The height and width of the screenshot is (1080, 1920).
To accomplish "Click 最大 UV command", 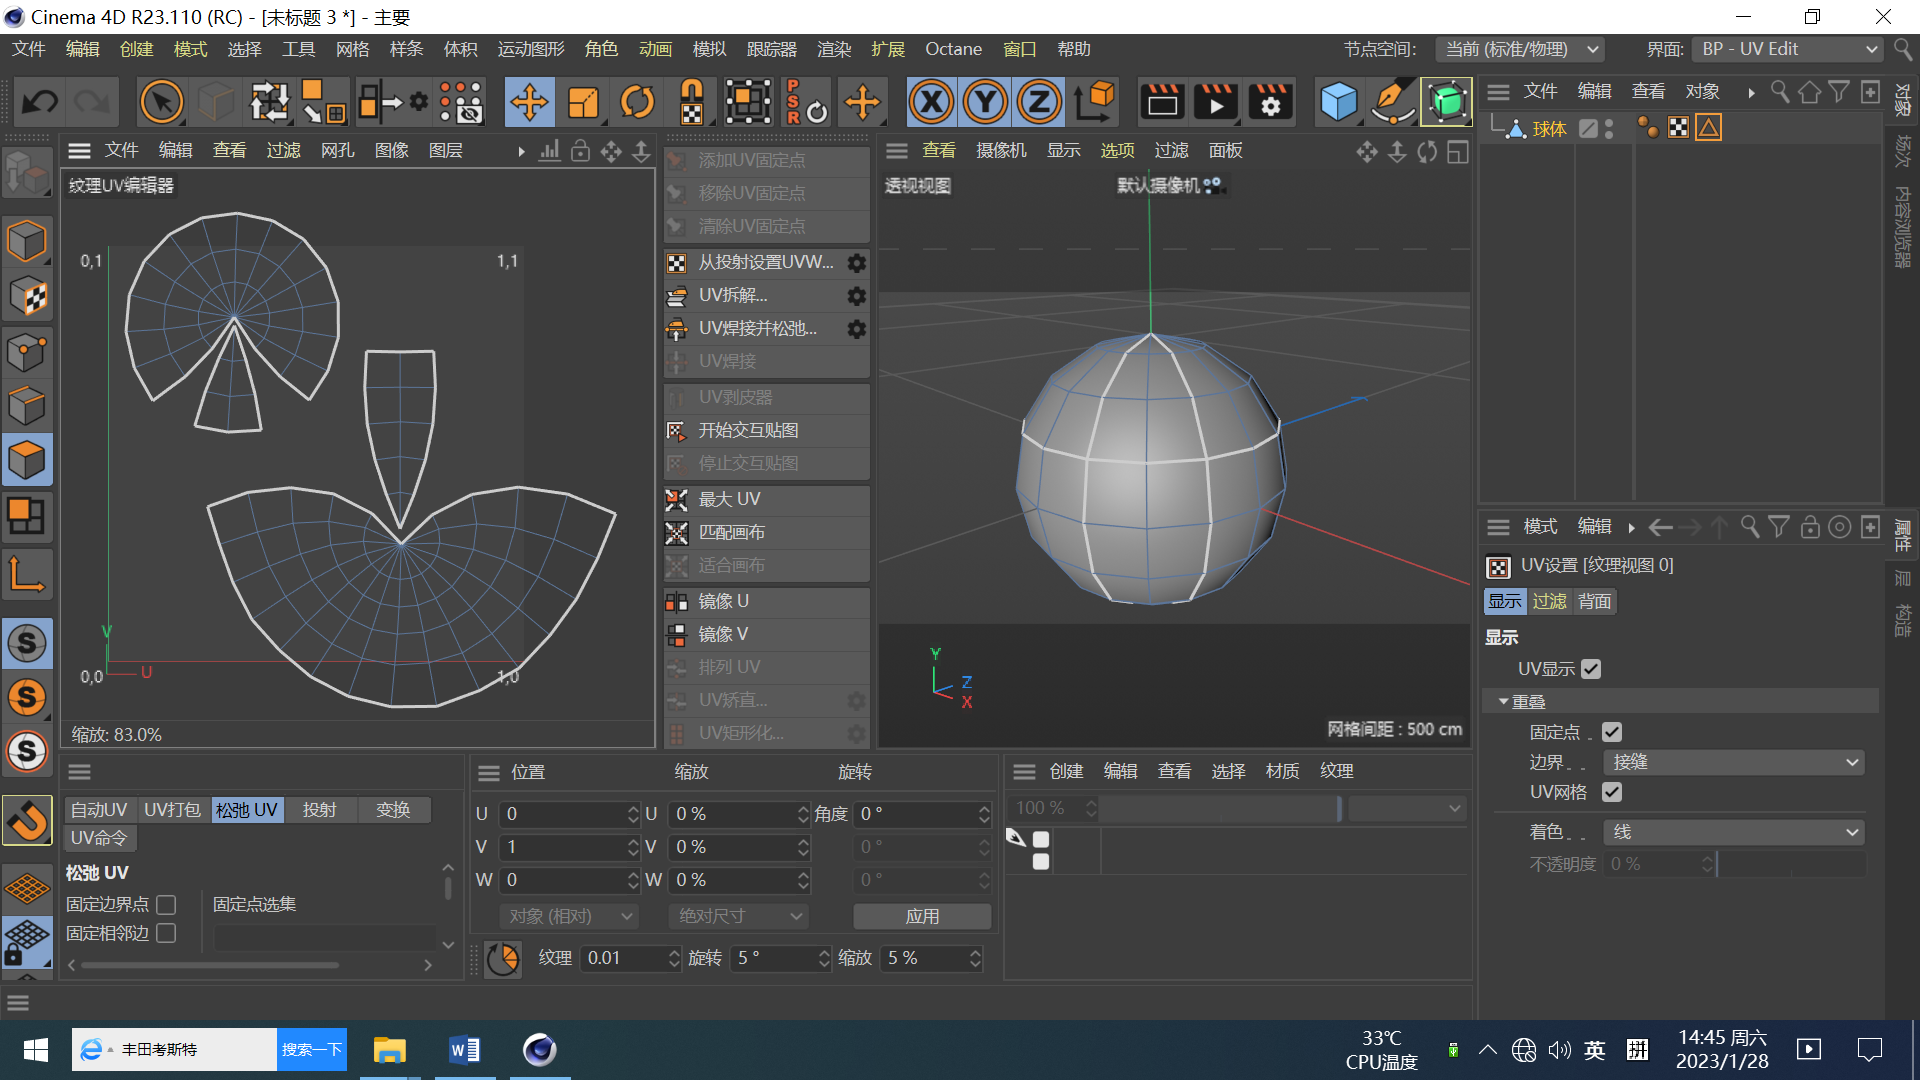I will tap(729, 499).
